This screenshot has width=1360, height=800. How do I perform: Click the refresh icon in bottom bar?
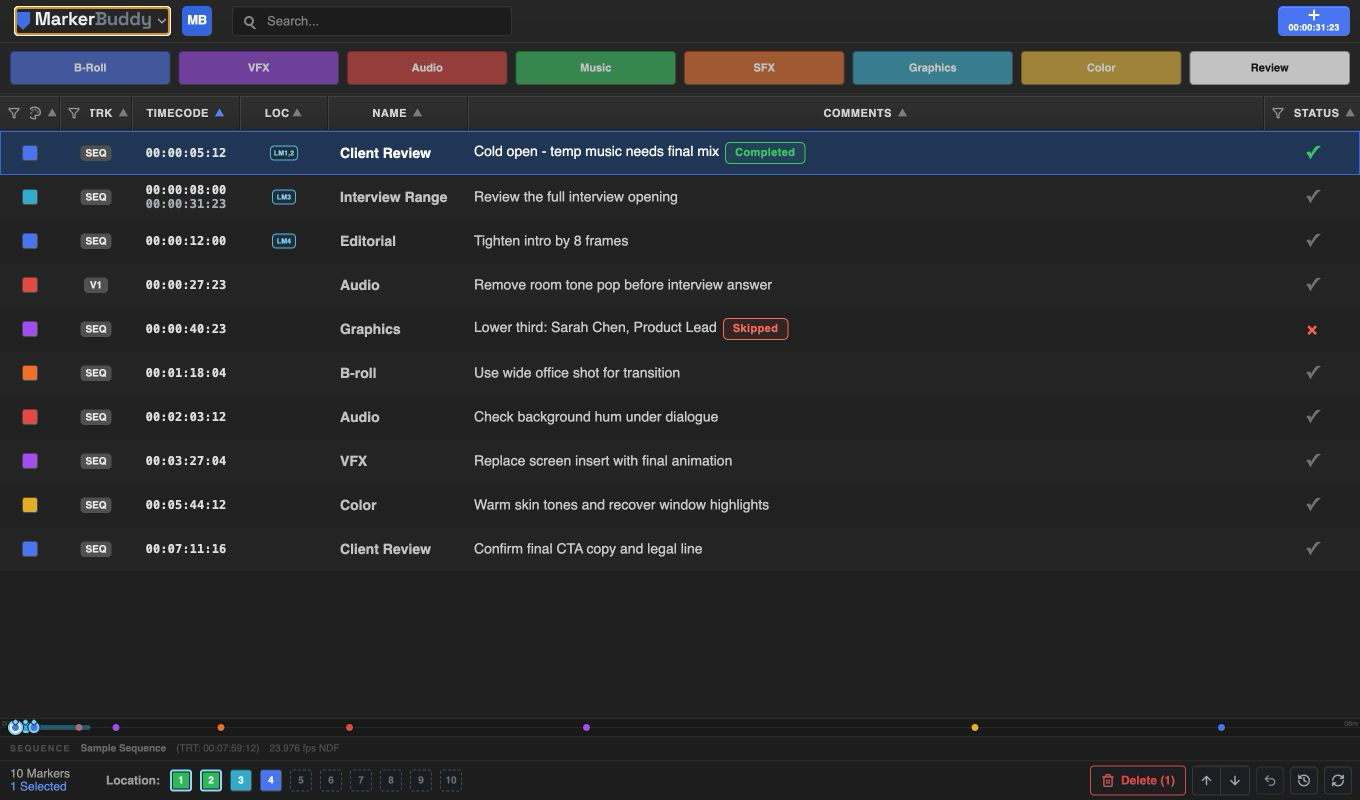[1338, 780]
